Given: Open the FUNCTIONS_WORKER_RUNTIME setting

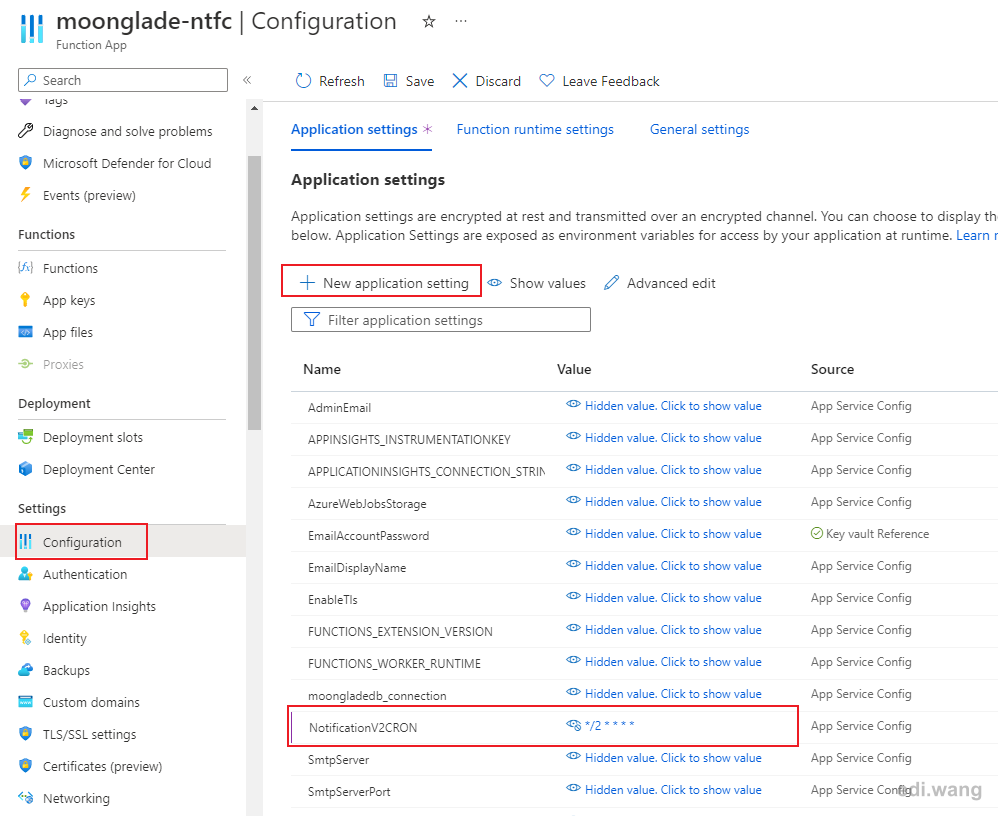Looking at the screenshot, I should pyautogui.click(x=394, y=664).
